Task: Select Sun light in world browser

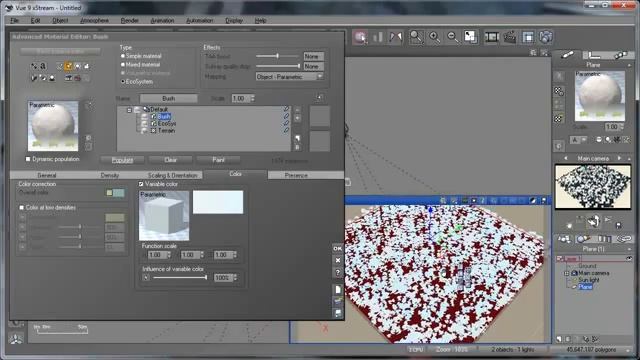Action: (588, 280)
